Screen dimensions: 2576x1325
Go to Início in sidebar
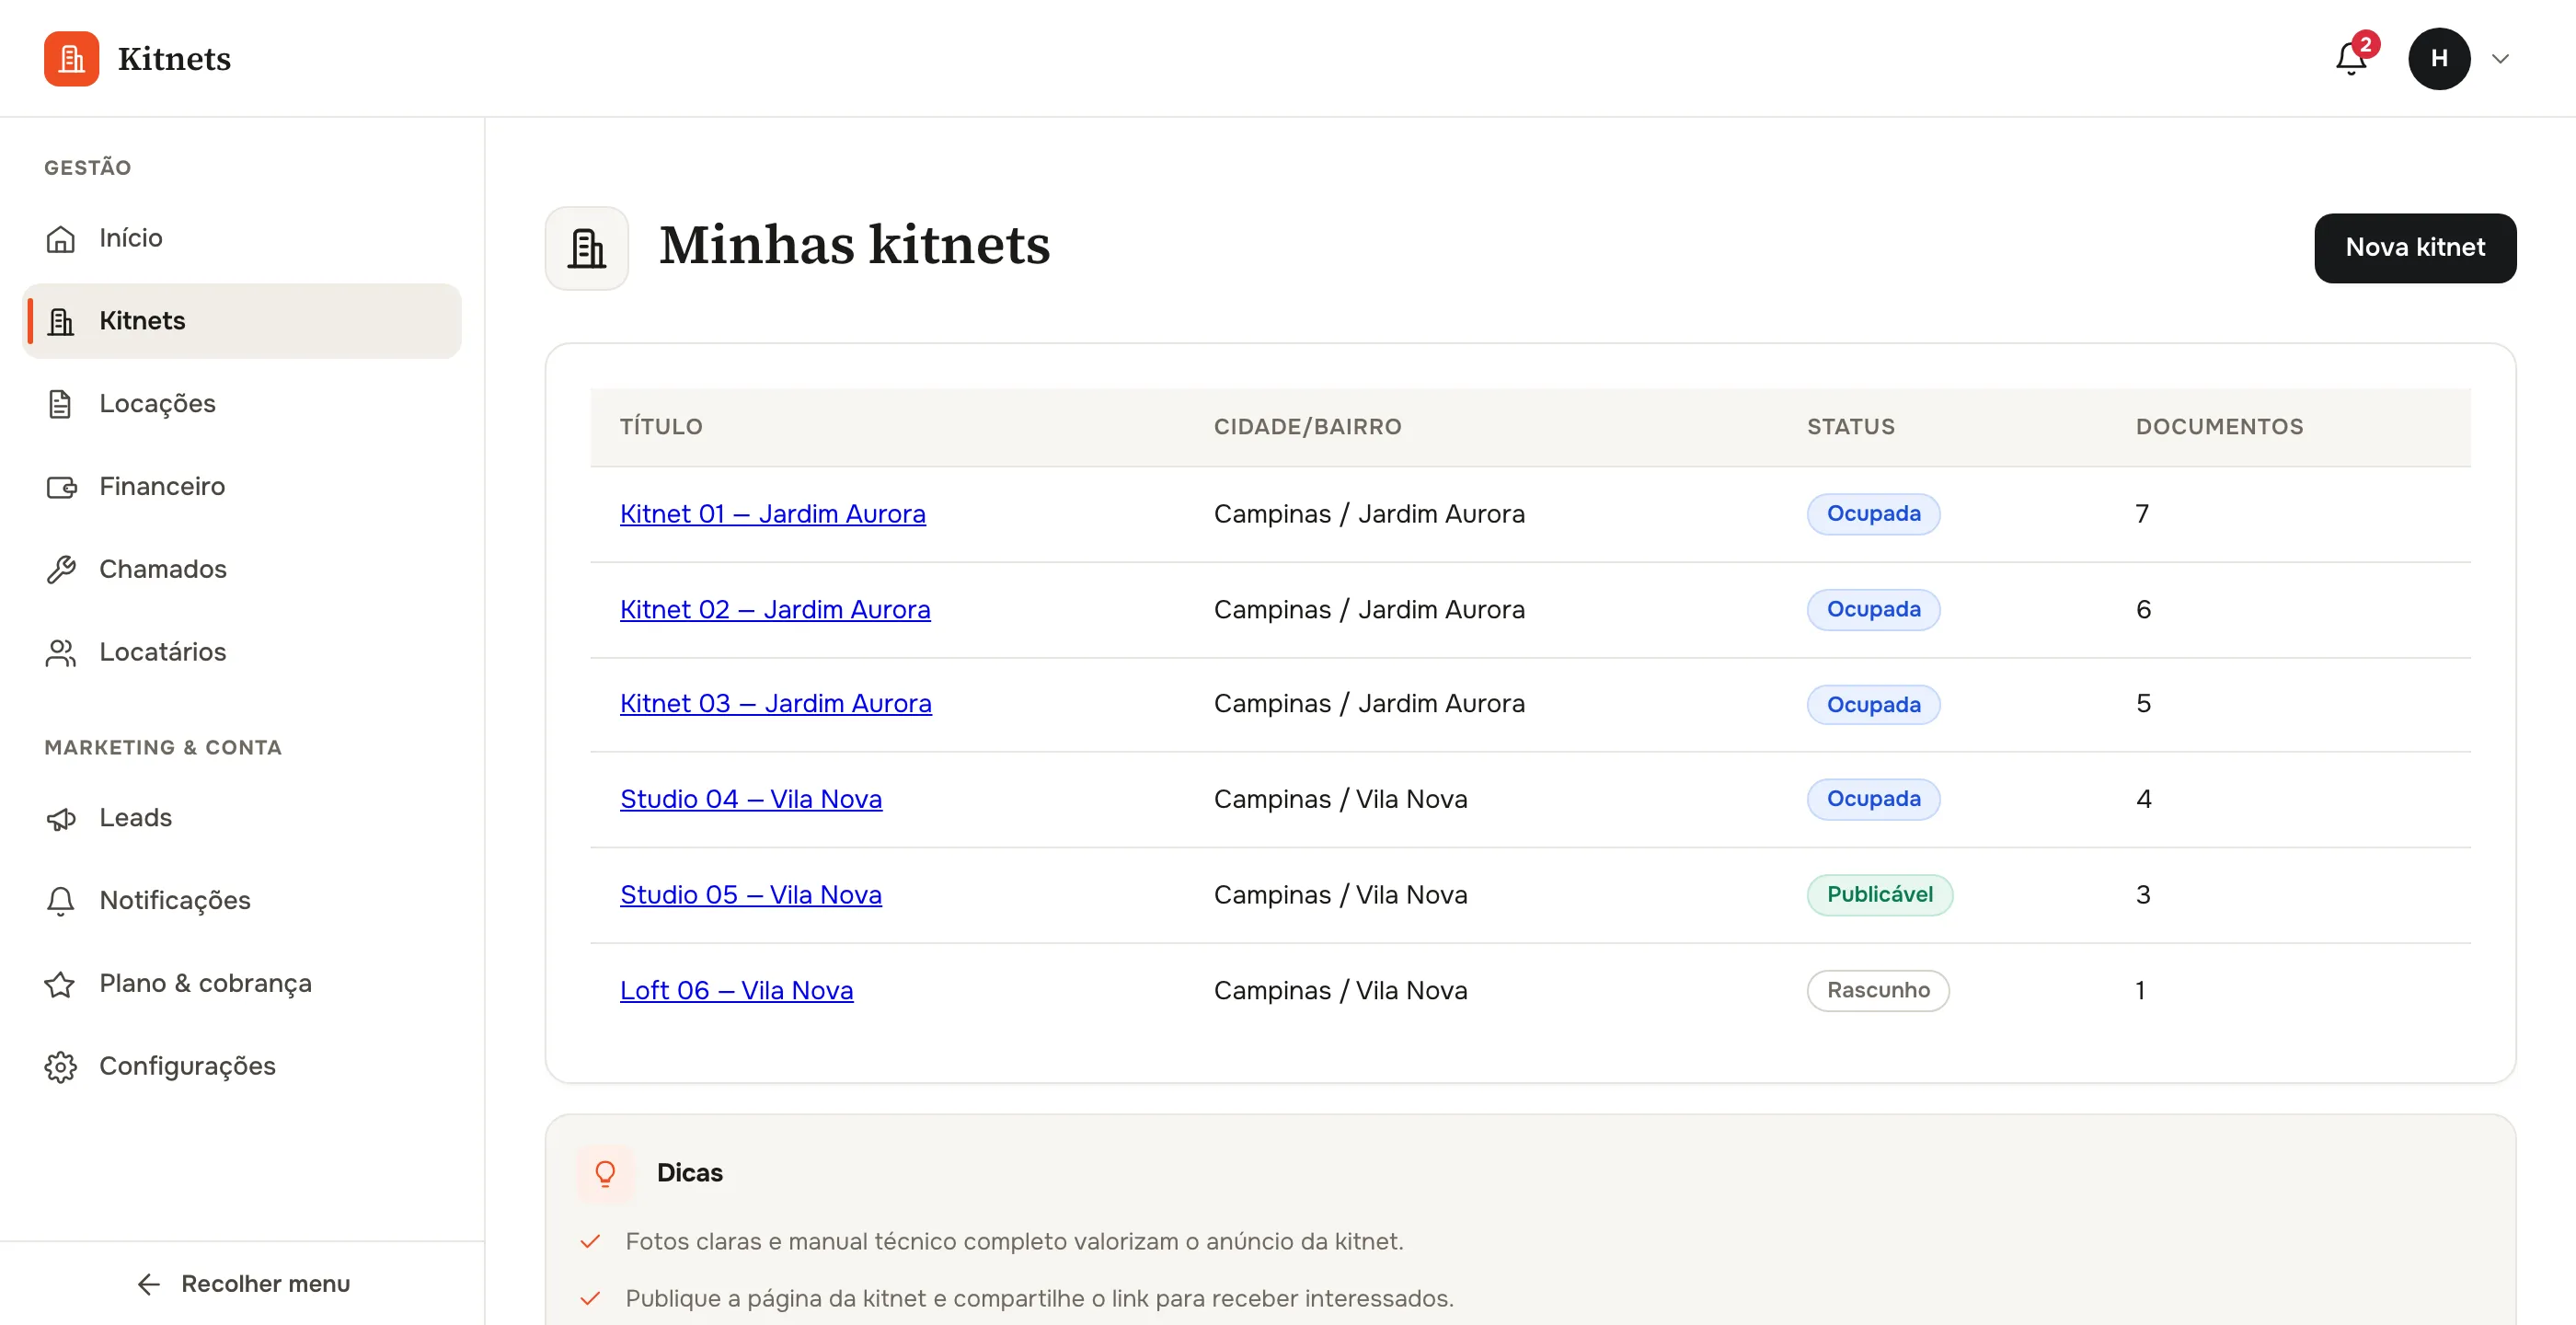click(x=242, y=238)
